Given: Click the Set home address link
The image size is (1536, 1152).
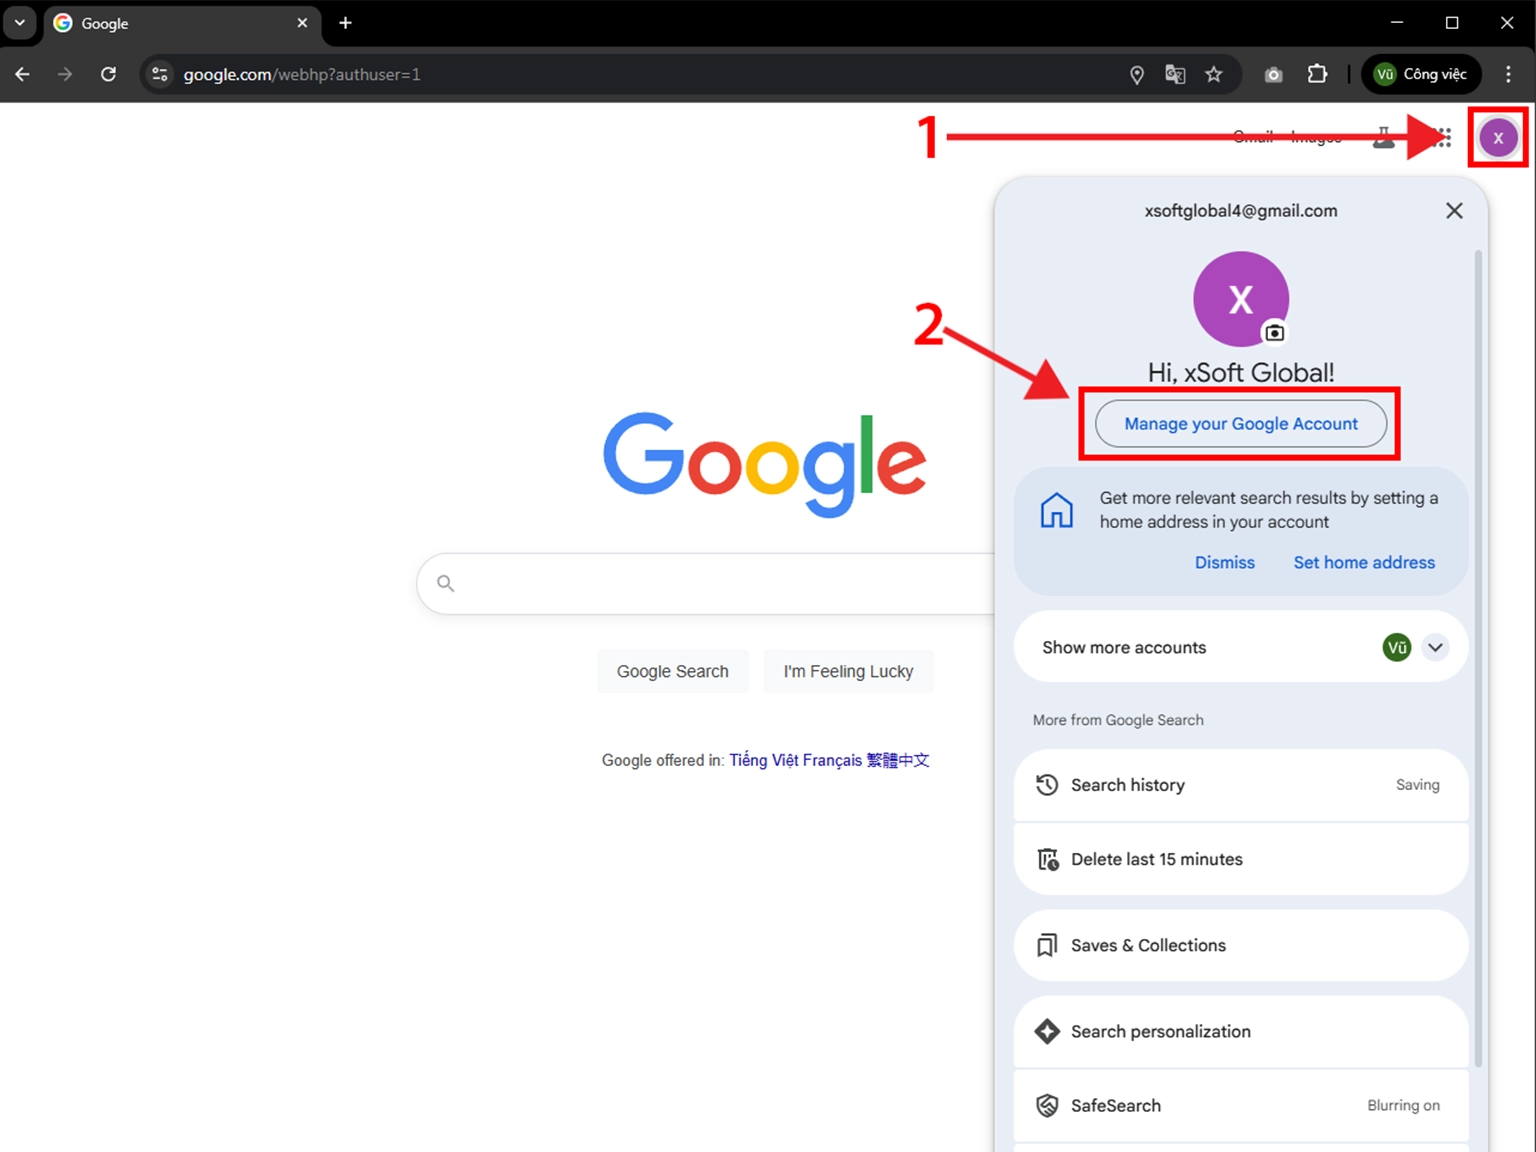Looking at the screenshot, I should pyautogui.click(x=1364, y=562).
